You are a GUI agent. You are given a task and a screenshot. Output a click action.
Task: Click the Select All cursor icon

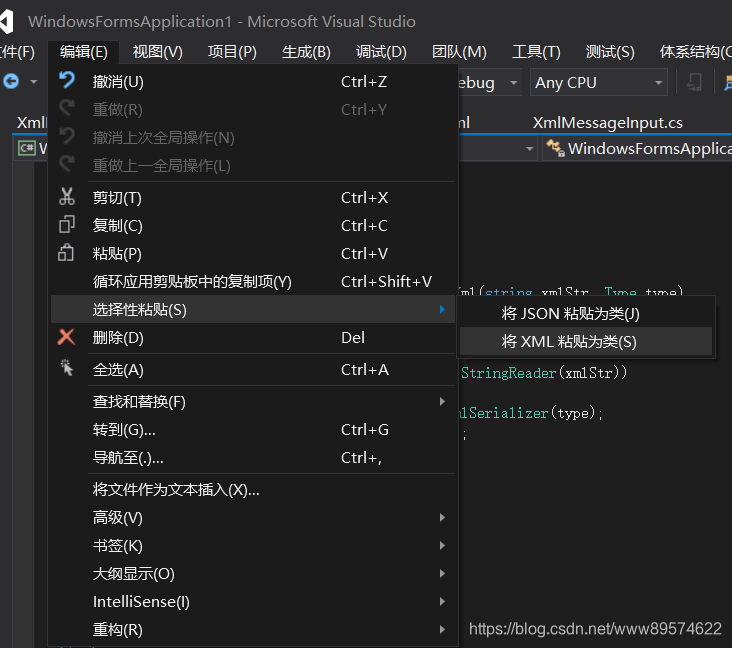tap(67, 368)
